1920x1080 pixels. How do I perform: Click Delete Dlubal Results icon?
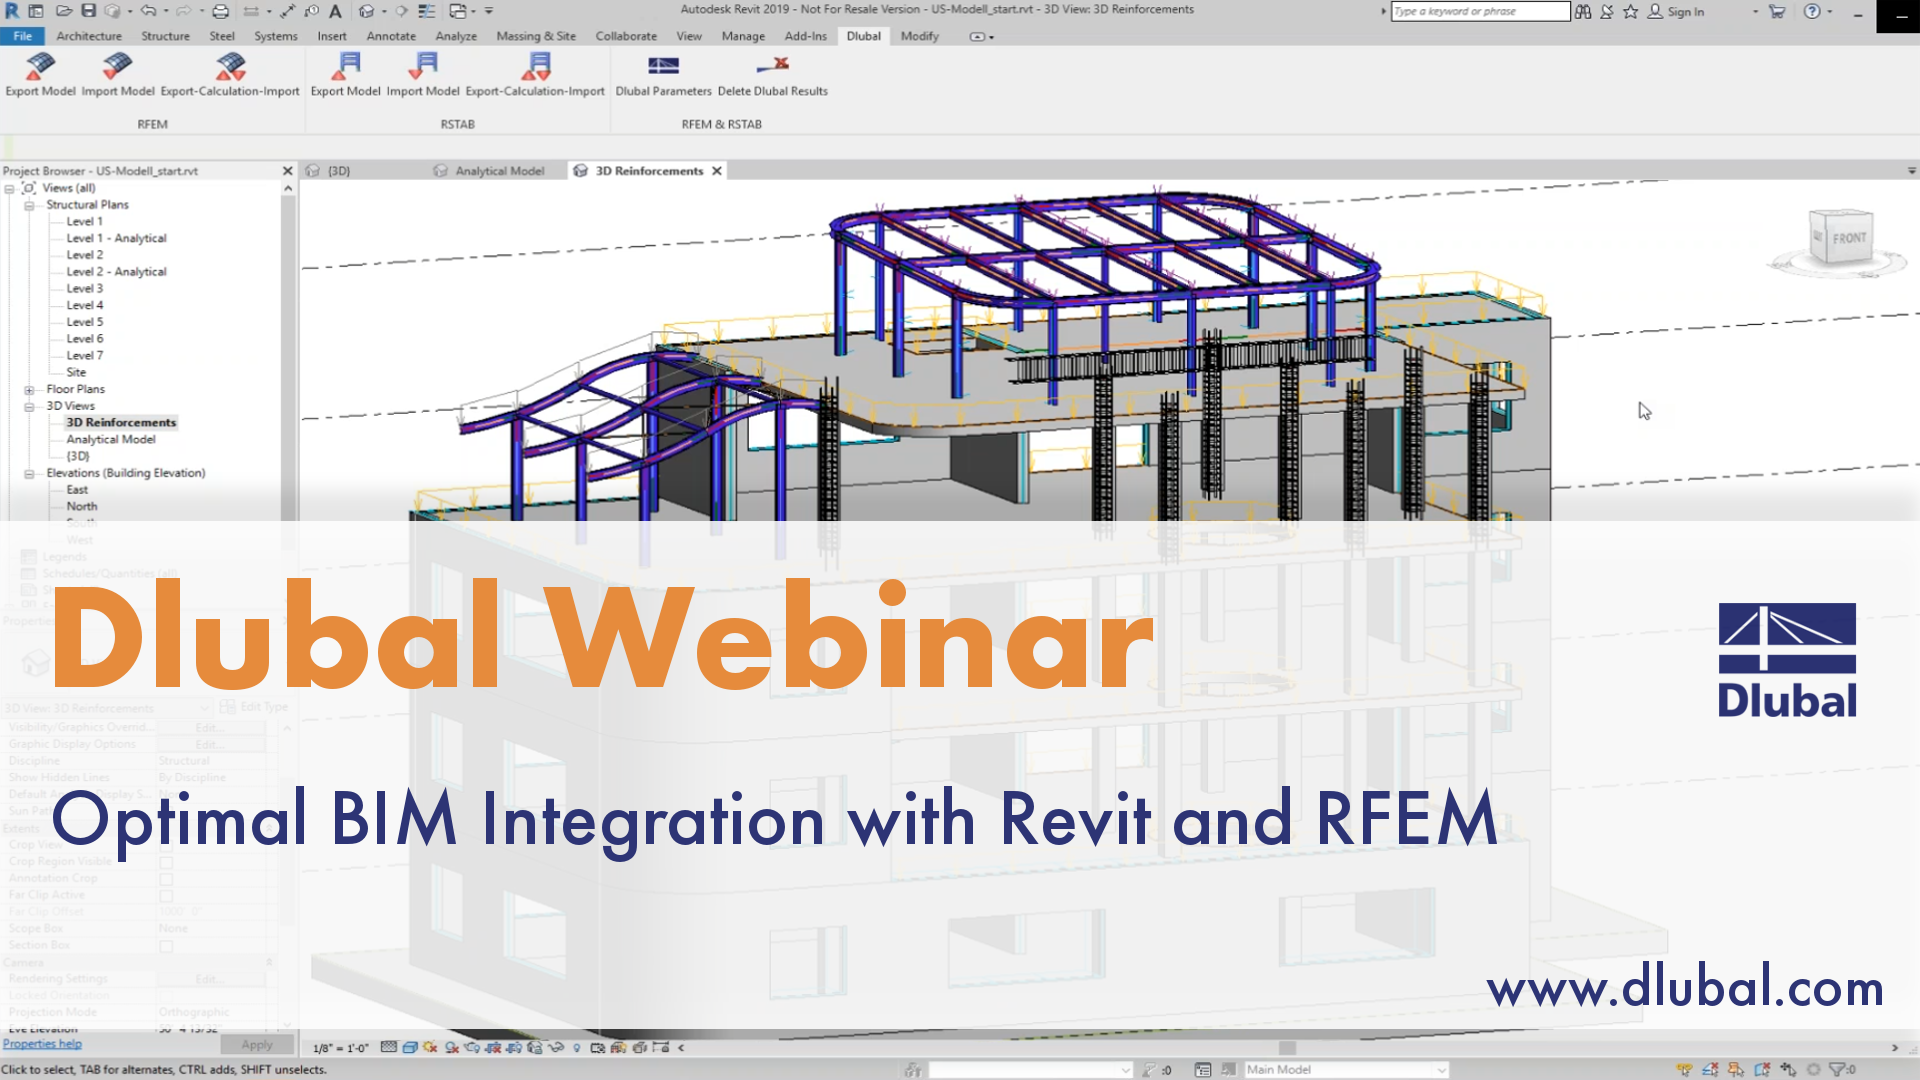[773, 66]
